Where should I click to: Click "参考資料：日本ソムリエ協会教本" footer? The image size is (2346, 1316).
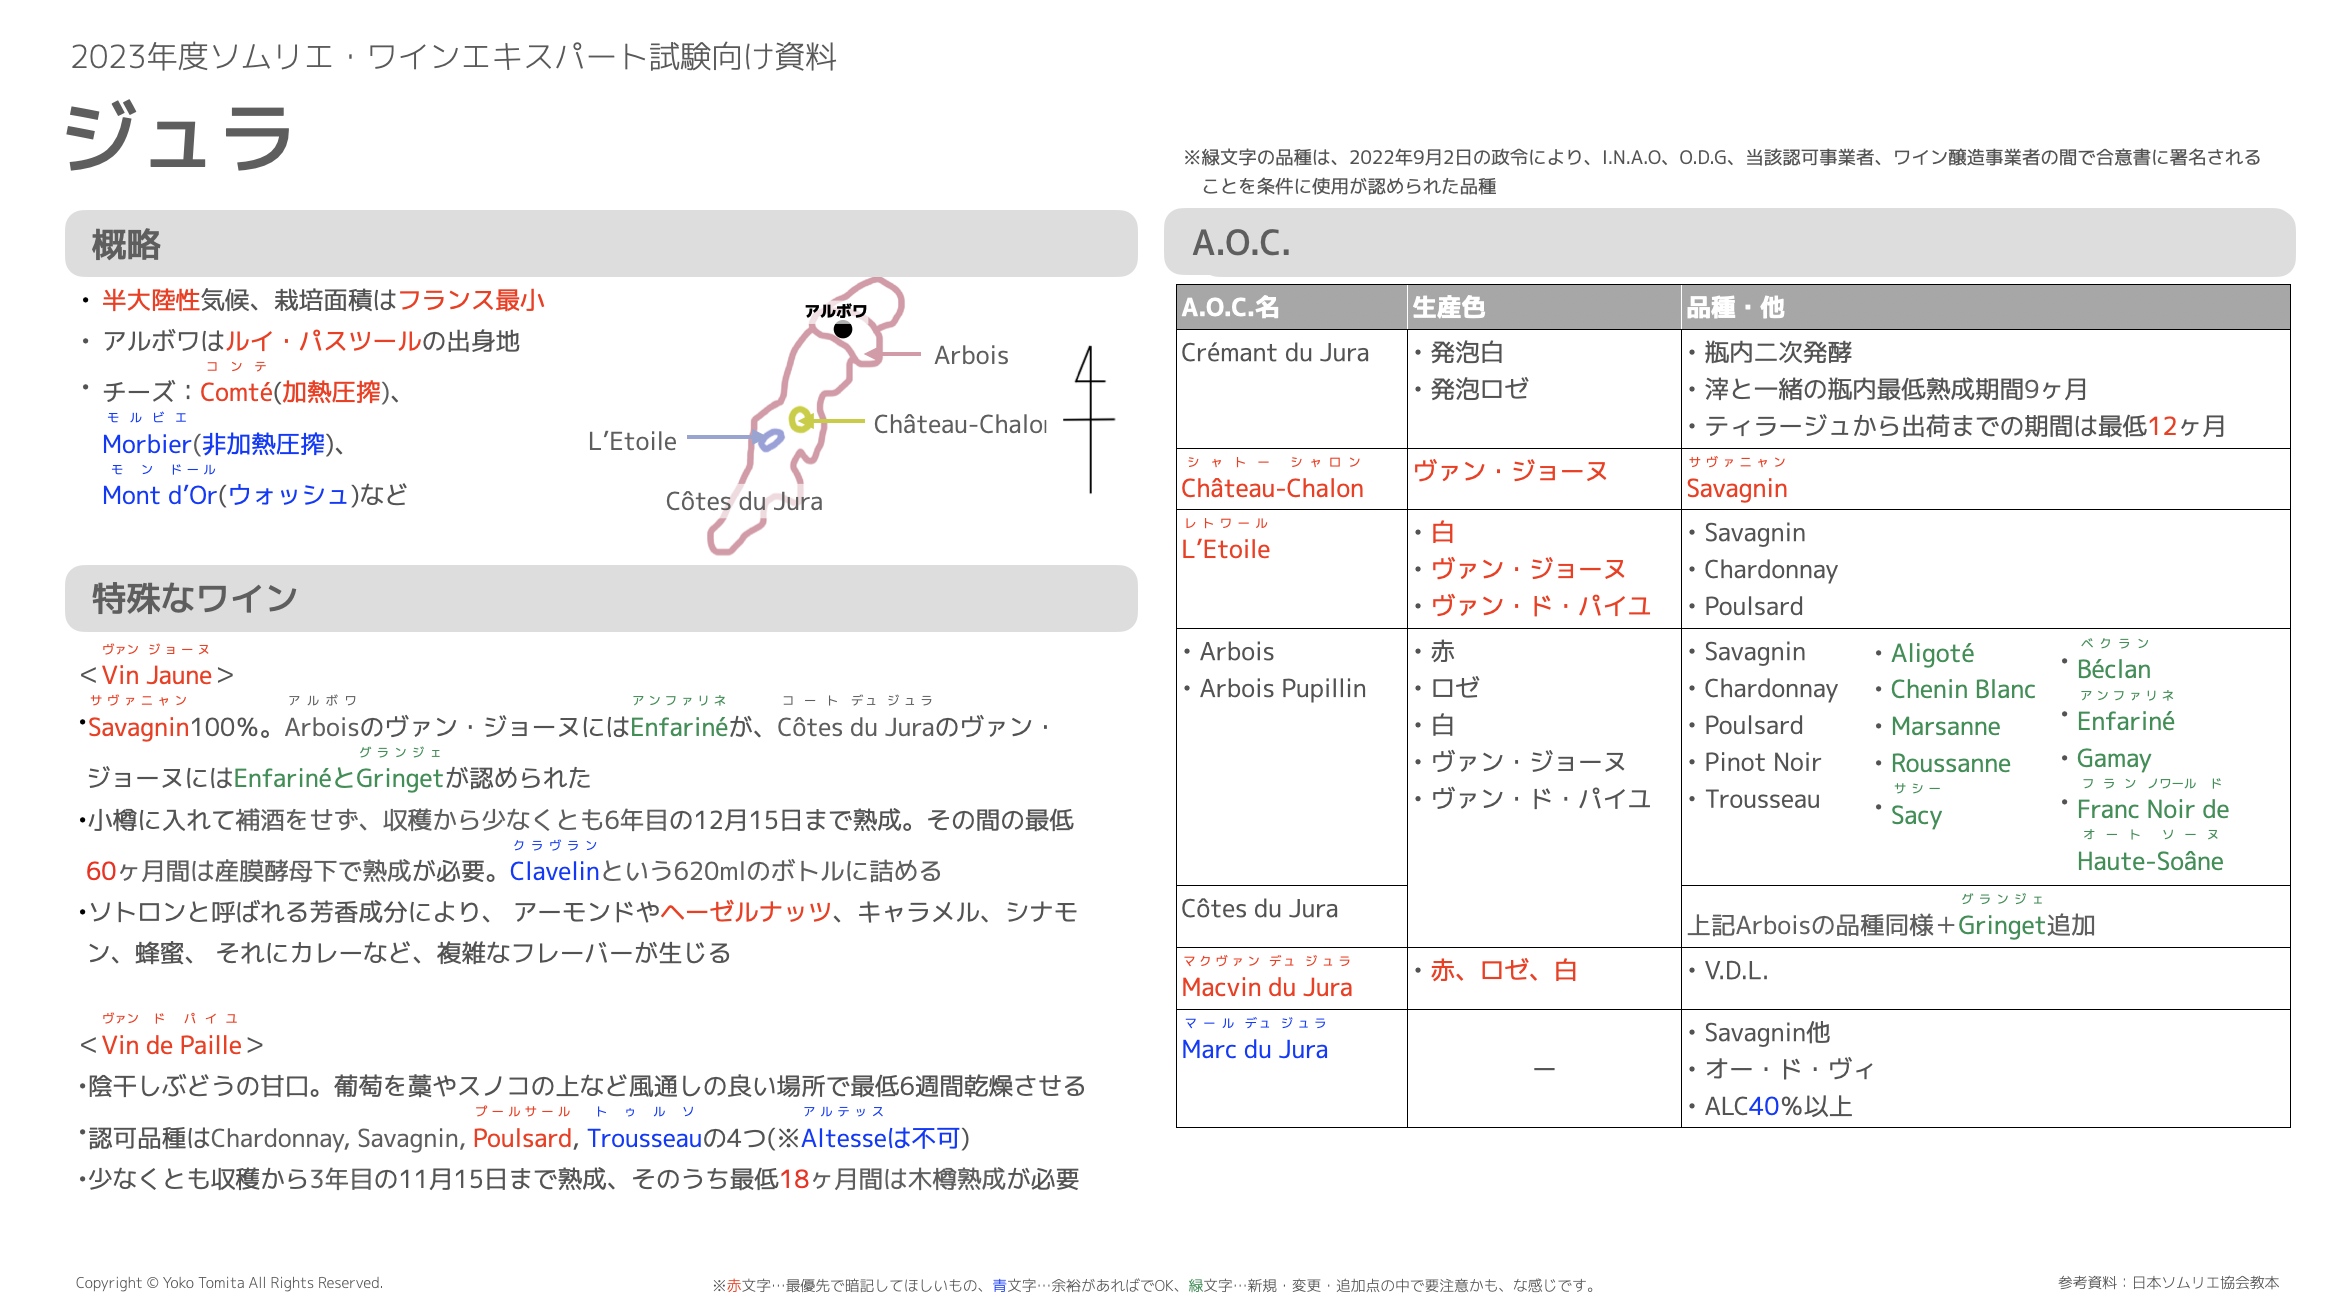2168,1283
